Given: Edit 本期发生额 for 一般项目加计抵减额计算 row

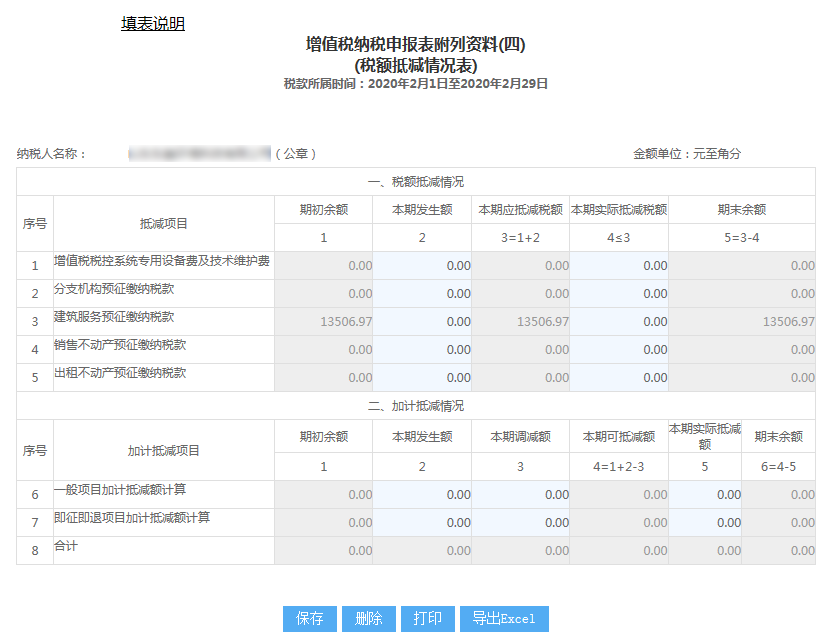Looking at the screenshot, I should (422, 494).
